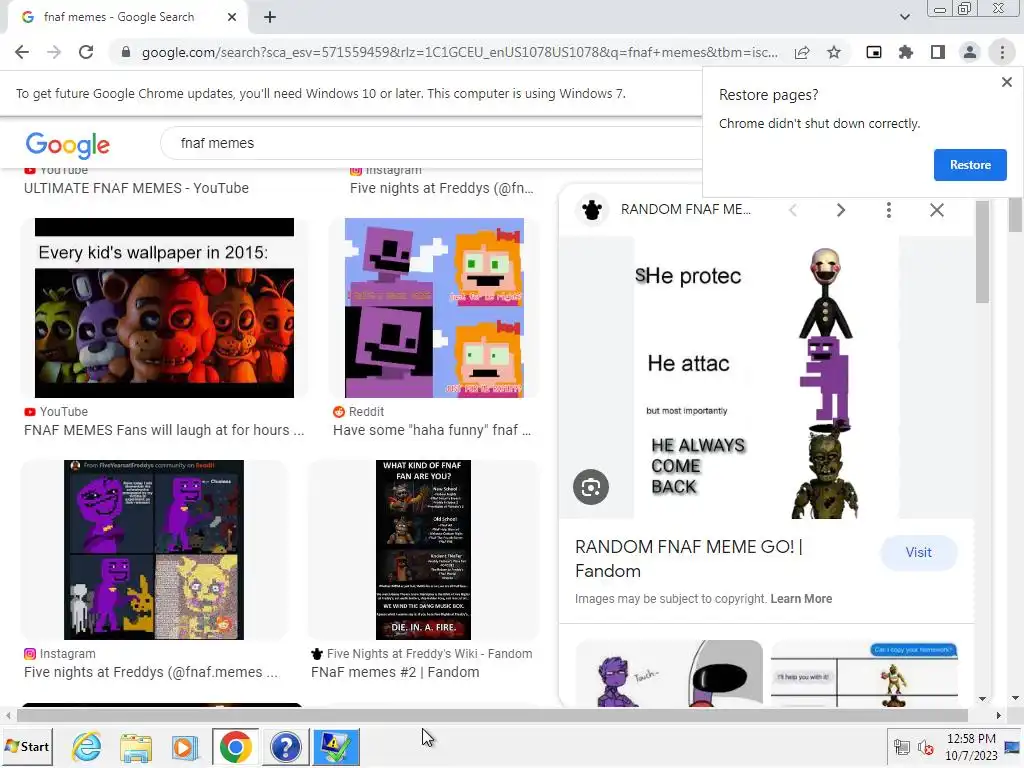Image resolution: width=1024 pixels, height=768 pixels.
Task: Go forward with browser forward arrow
Action: [x=54, y=52]
